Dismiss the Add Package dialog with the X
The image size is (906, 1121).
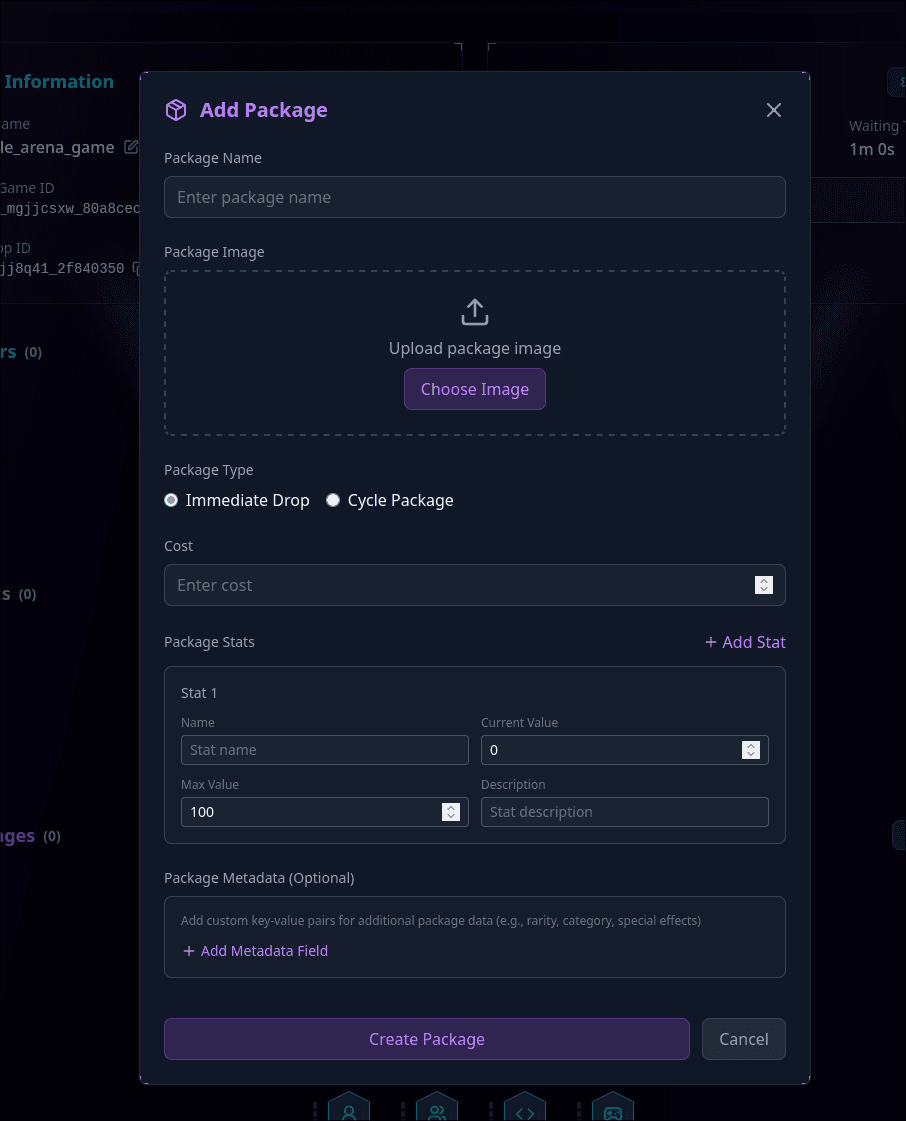coord(773,110)
